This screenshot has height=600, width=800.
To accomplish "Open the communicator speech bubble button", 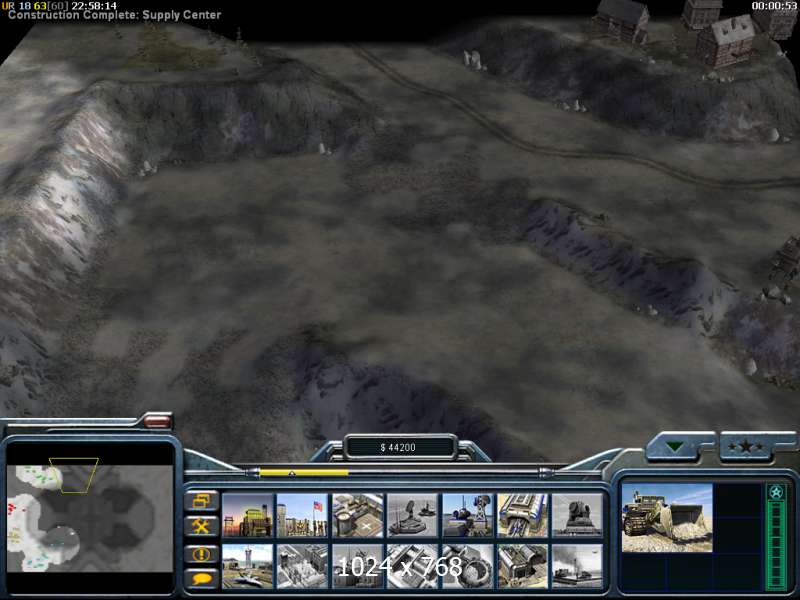I will click(x=202, y=579).
